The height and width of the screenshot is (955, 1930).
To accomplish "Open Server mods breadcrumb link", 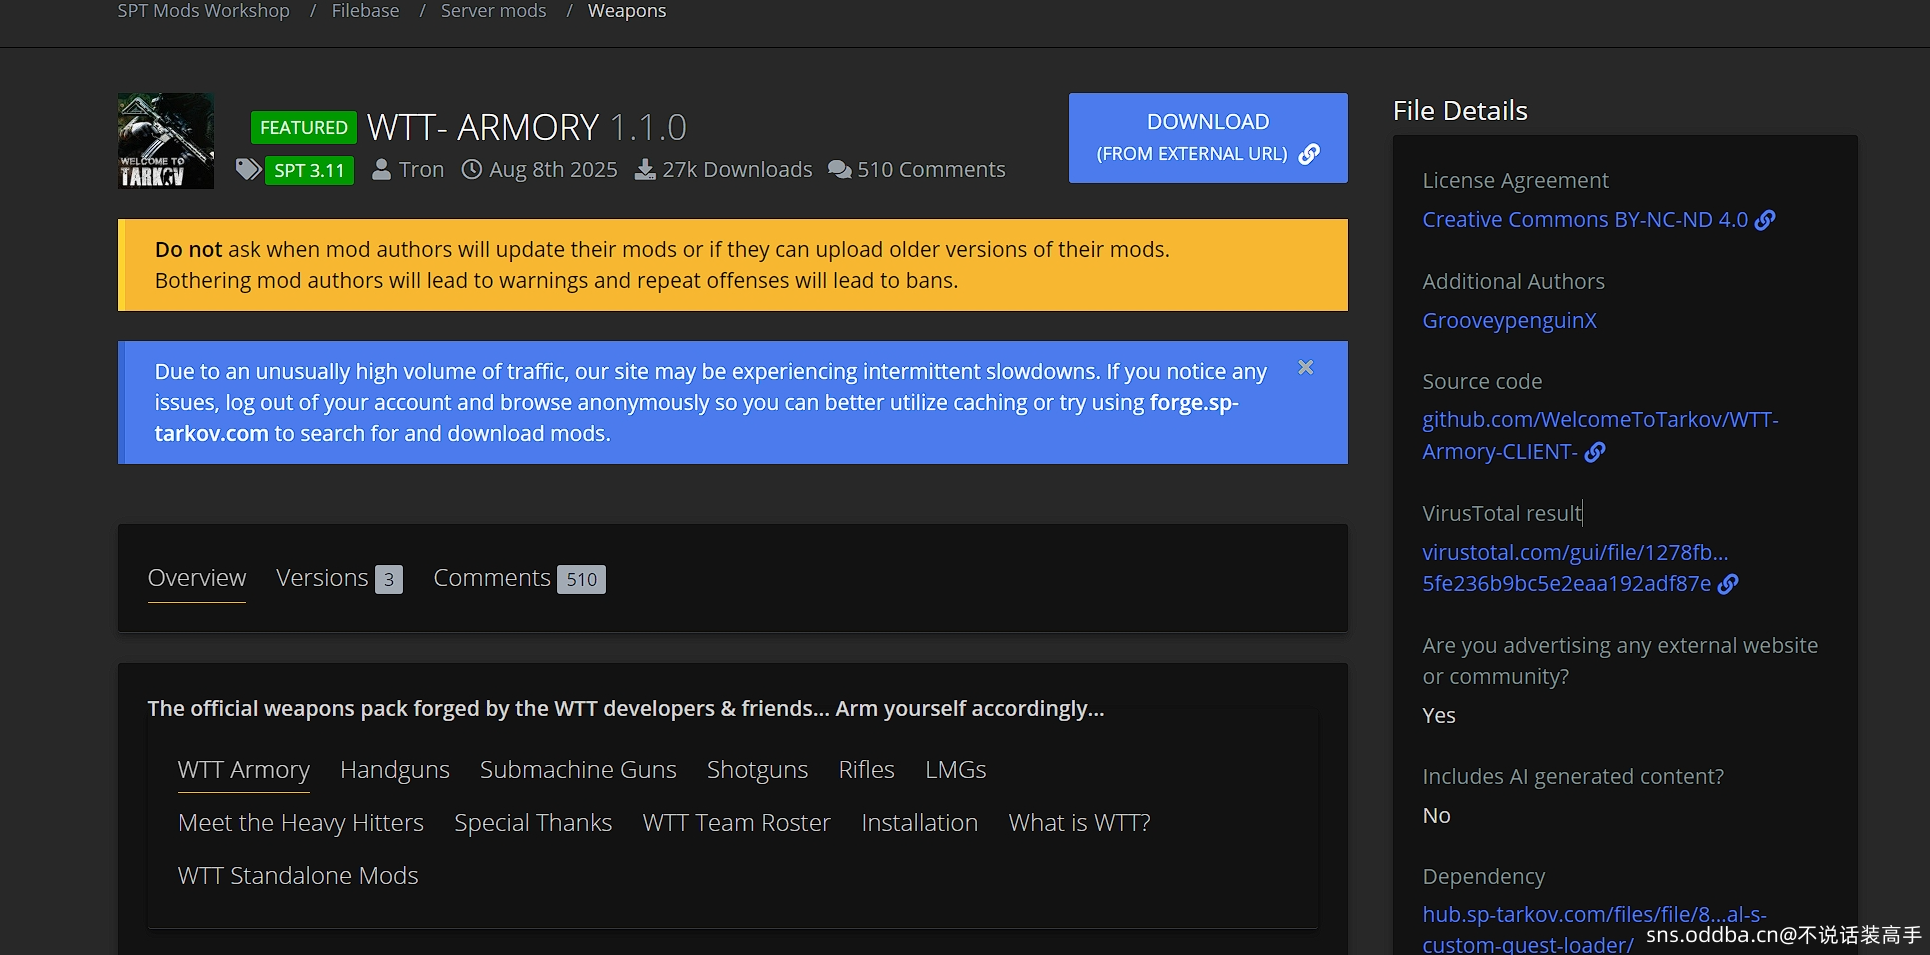I will coord(493,11).
